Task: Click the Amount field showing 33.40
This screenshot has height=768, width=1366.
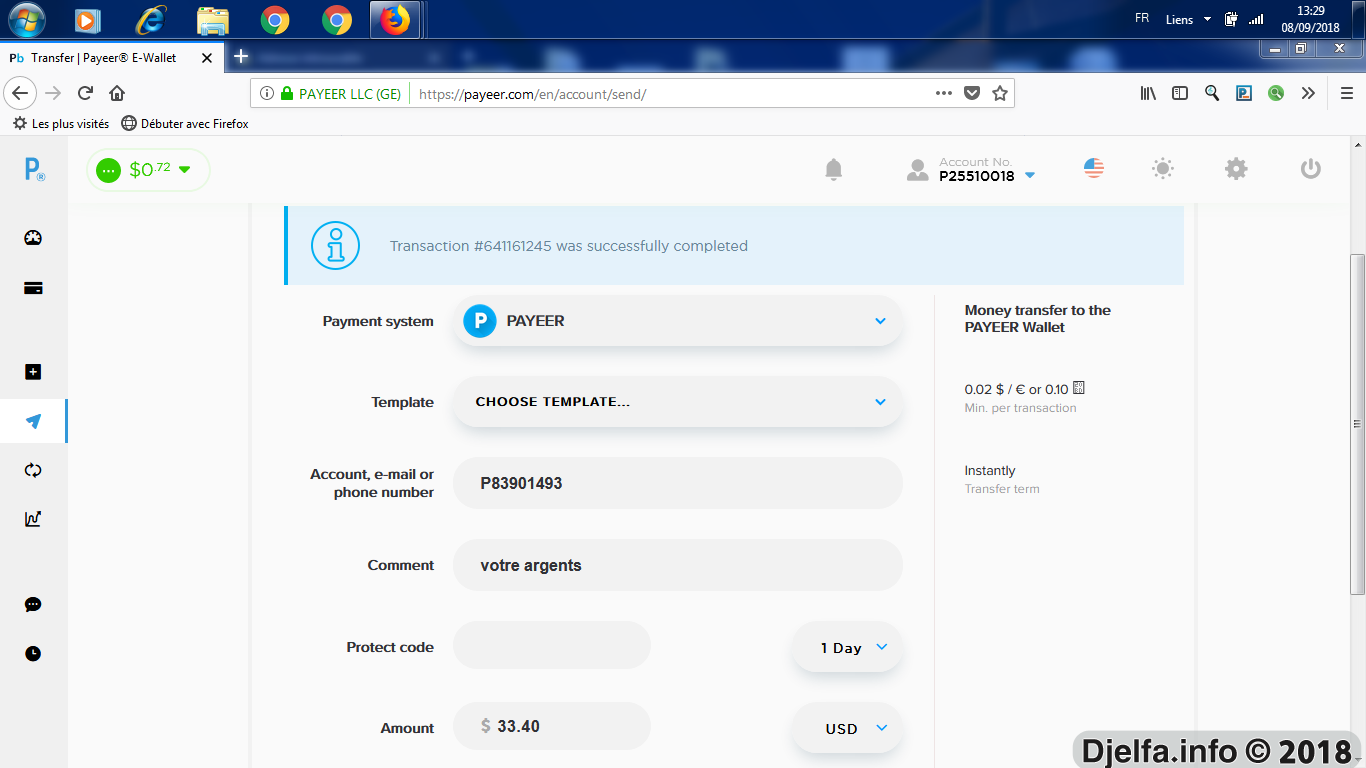Action: click(552, 727)
